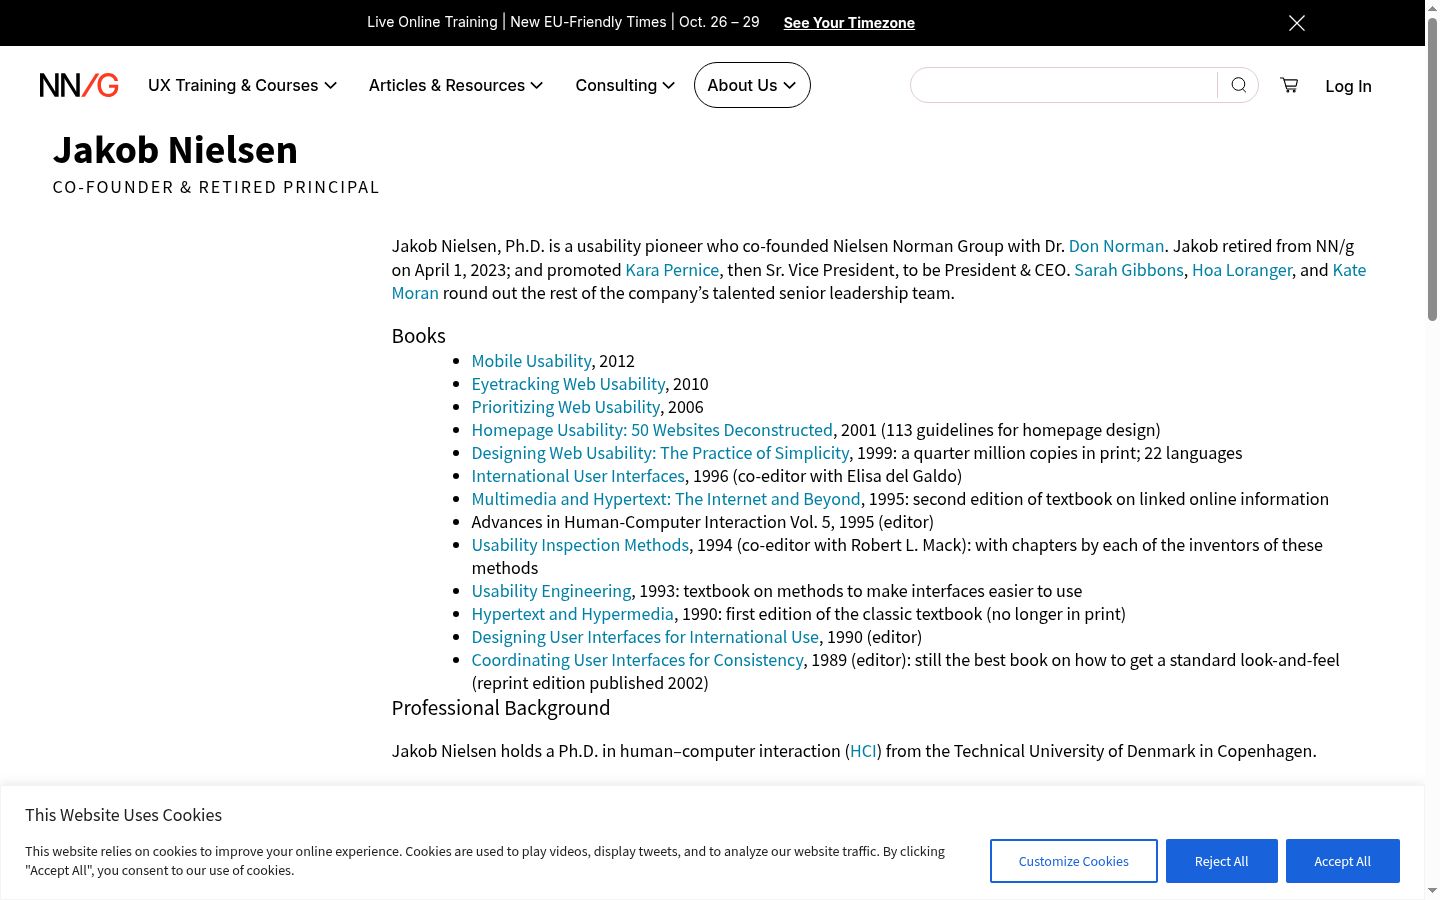
Task: Follow the Kara Pernice link
Action: point(672,270)
